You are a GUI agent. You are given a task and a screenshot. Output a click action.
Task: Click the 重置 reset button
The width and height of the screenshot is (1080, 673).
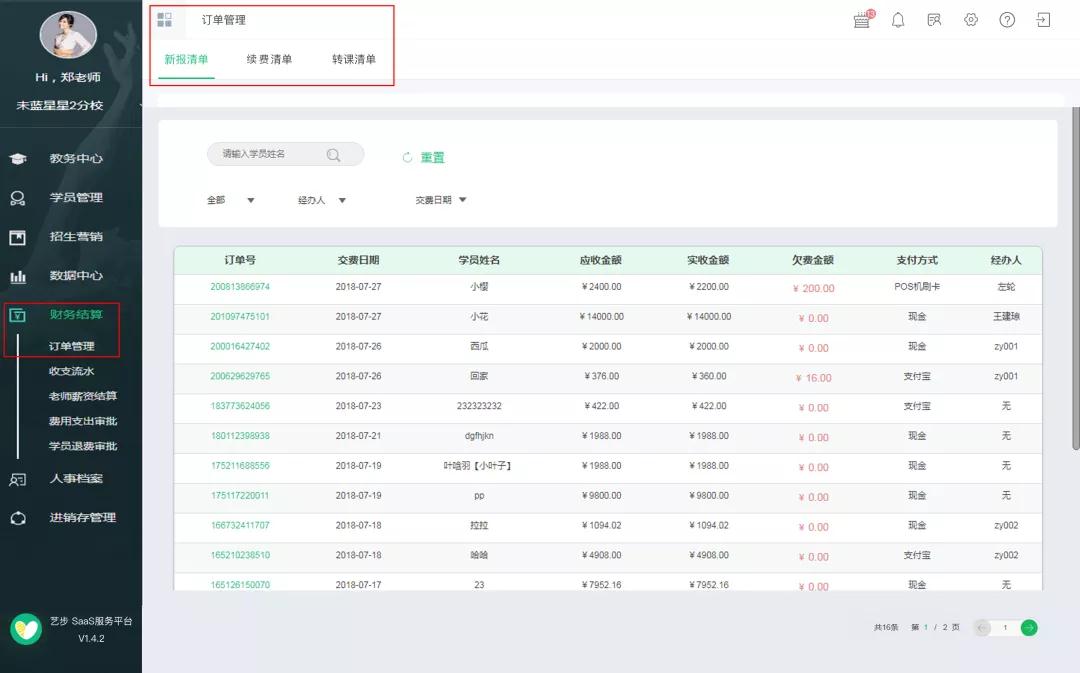[x=430, y=157]
